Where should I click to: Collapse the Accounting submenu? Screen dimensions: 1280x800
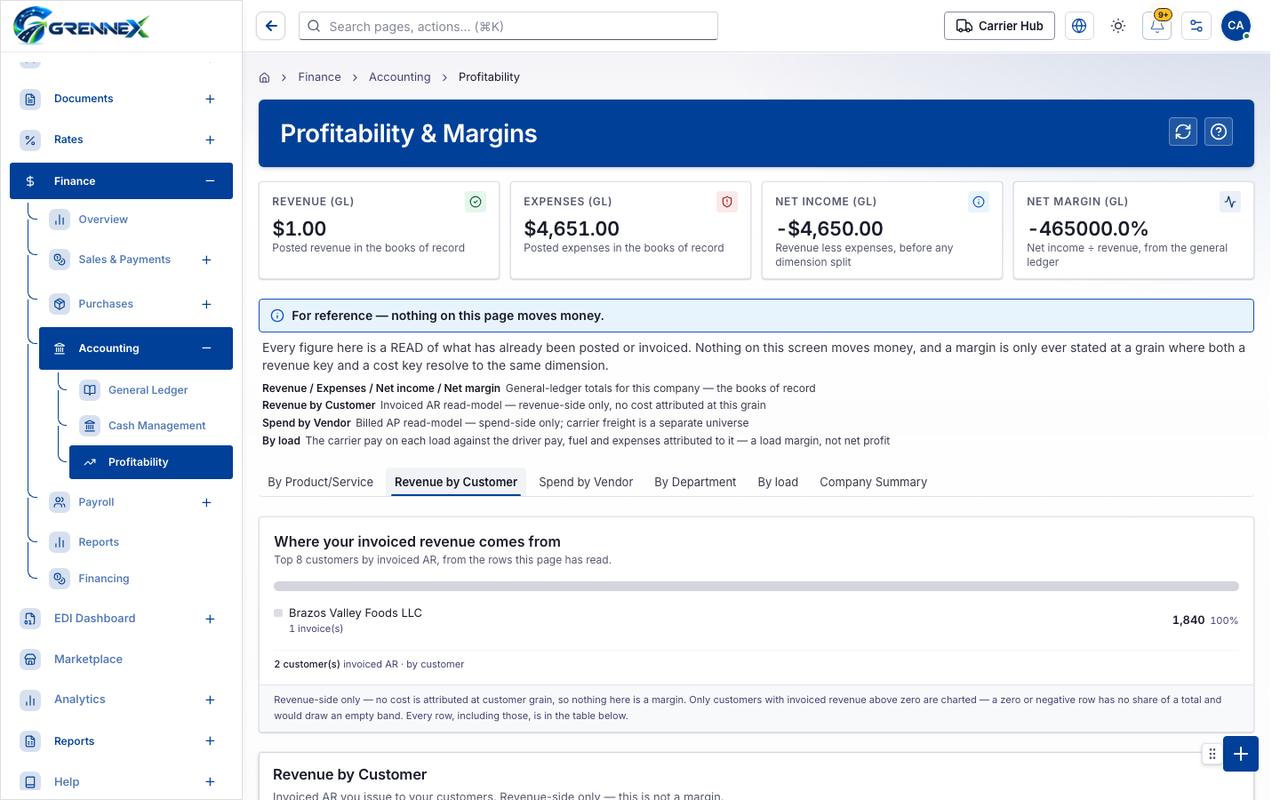tap(207, 348)
